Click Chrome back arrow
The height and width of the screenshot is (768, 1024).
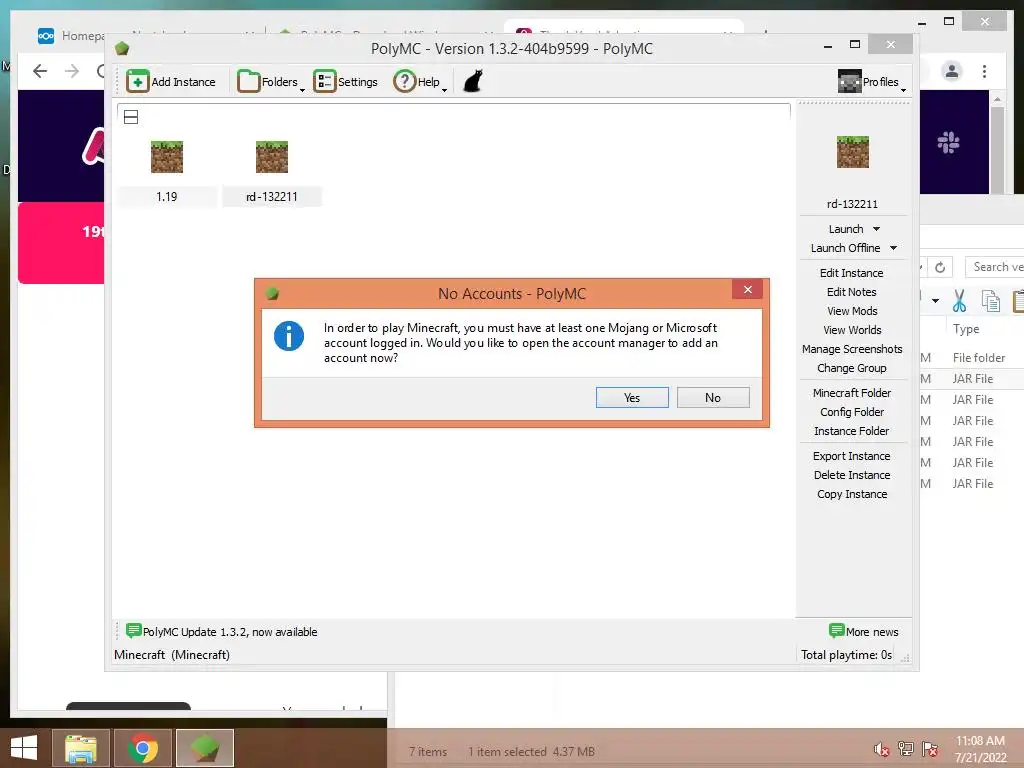[x=40, y=71]
